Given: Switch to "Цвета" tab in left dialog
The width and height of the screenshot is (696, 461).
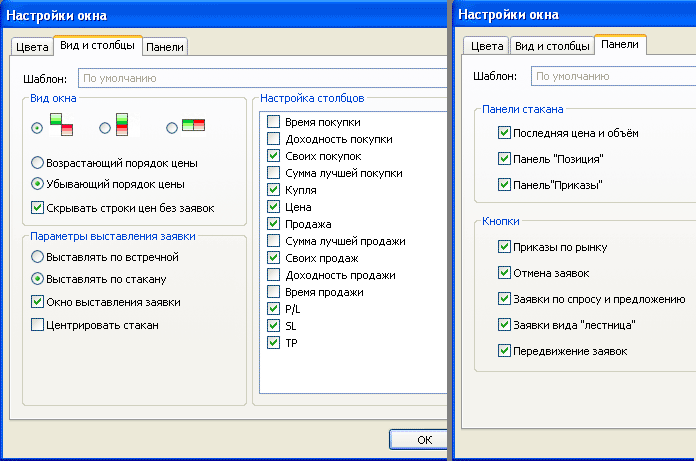Looking at the screenshot, I should [x=31, y=46].
